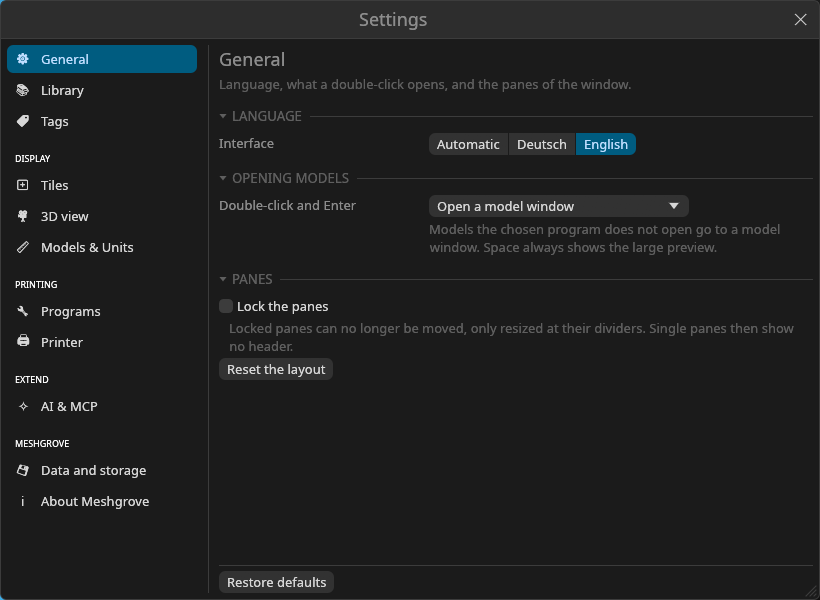The image size is (820, 600).
Task: Click the Settings title bar text
Action: coord(393,20)
